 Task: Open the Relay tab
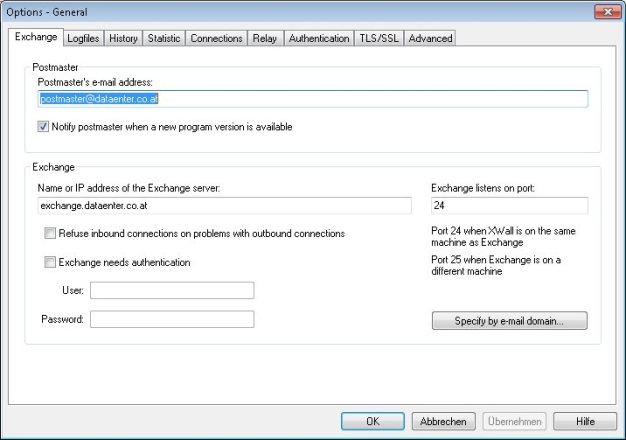pyautogui.click(x=265, y=39)
